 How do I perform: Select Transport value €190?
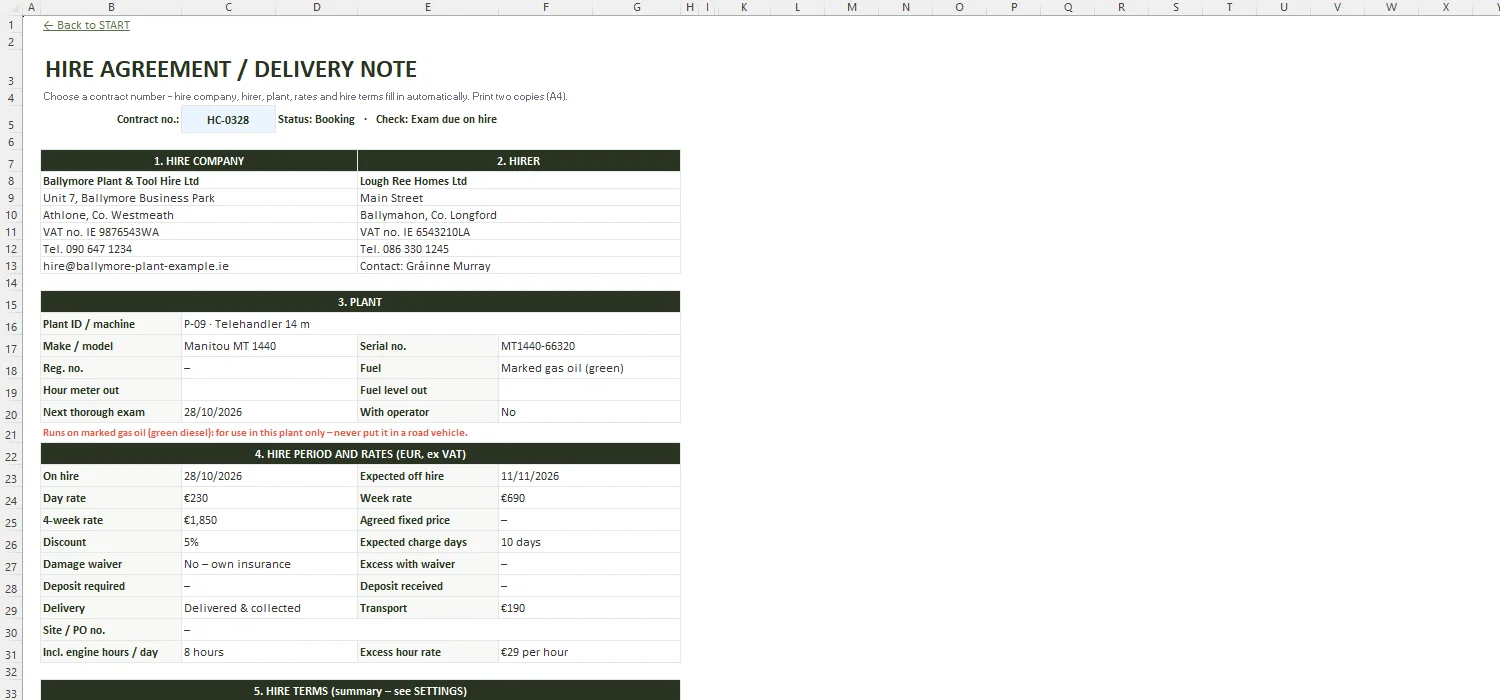(589, 608)
